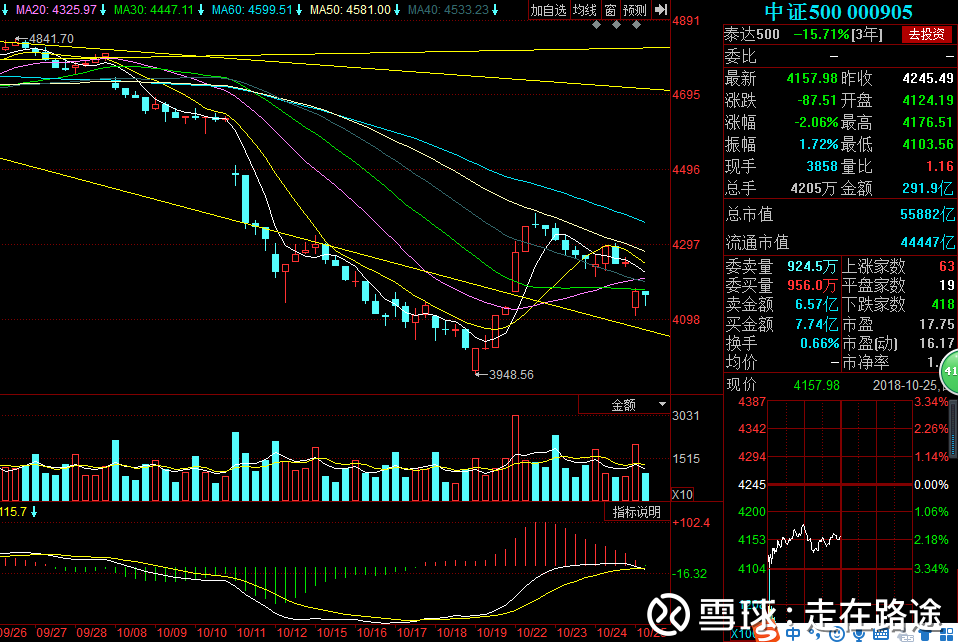Open the Sogou emoji smiley icon
This screenshot has height=642, width=958.
click(836, 634)
